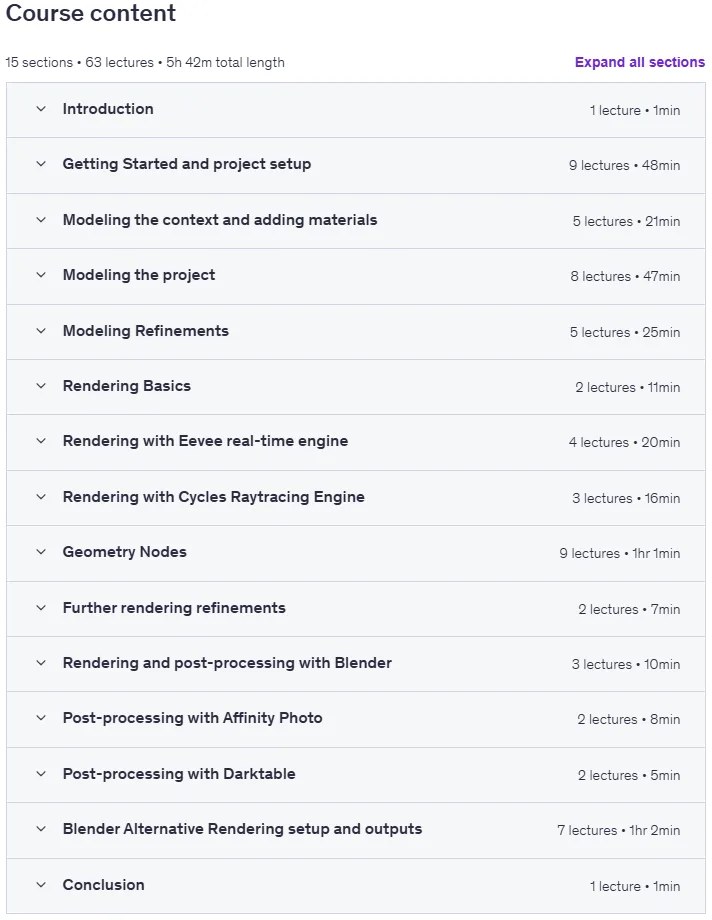
Task: Open chevron for Modeling the context section
Action: click(41, 220)
